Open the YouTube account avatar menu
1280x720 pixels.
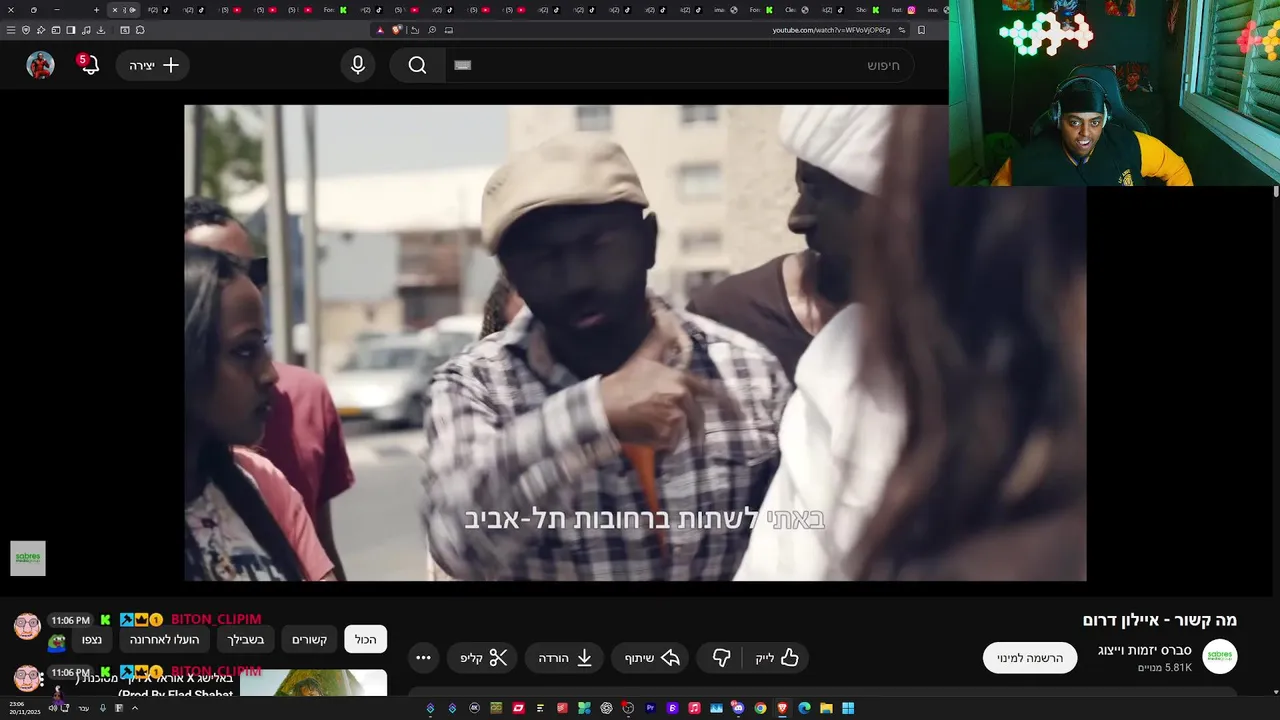pyautogui.click(x=40, y=65)
